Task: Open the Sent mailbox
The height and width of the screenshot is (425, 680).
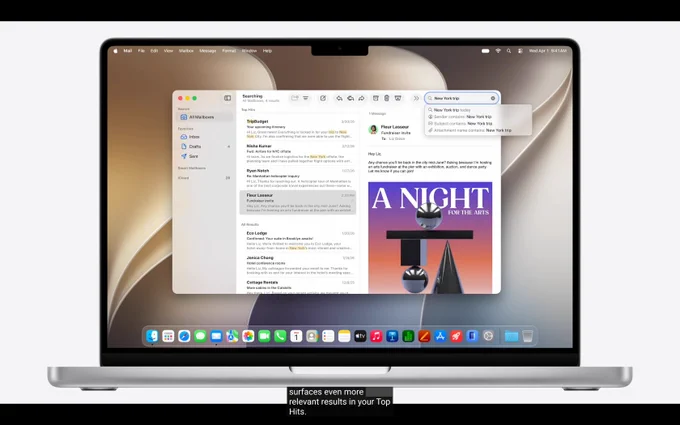Action: tap(205, 156)
